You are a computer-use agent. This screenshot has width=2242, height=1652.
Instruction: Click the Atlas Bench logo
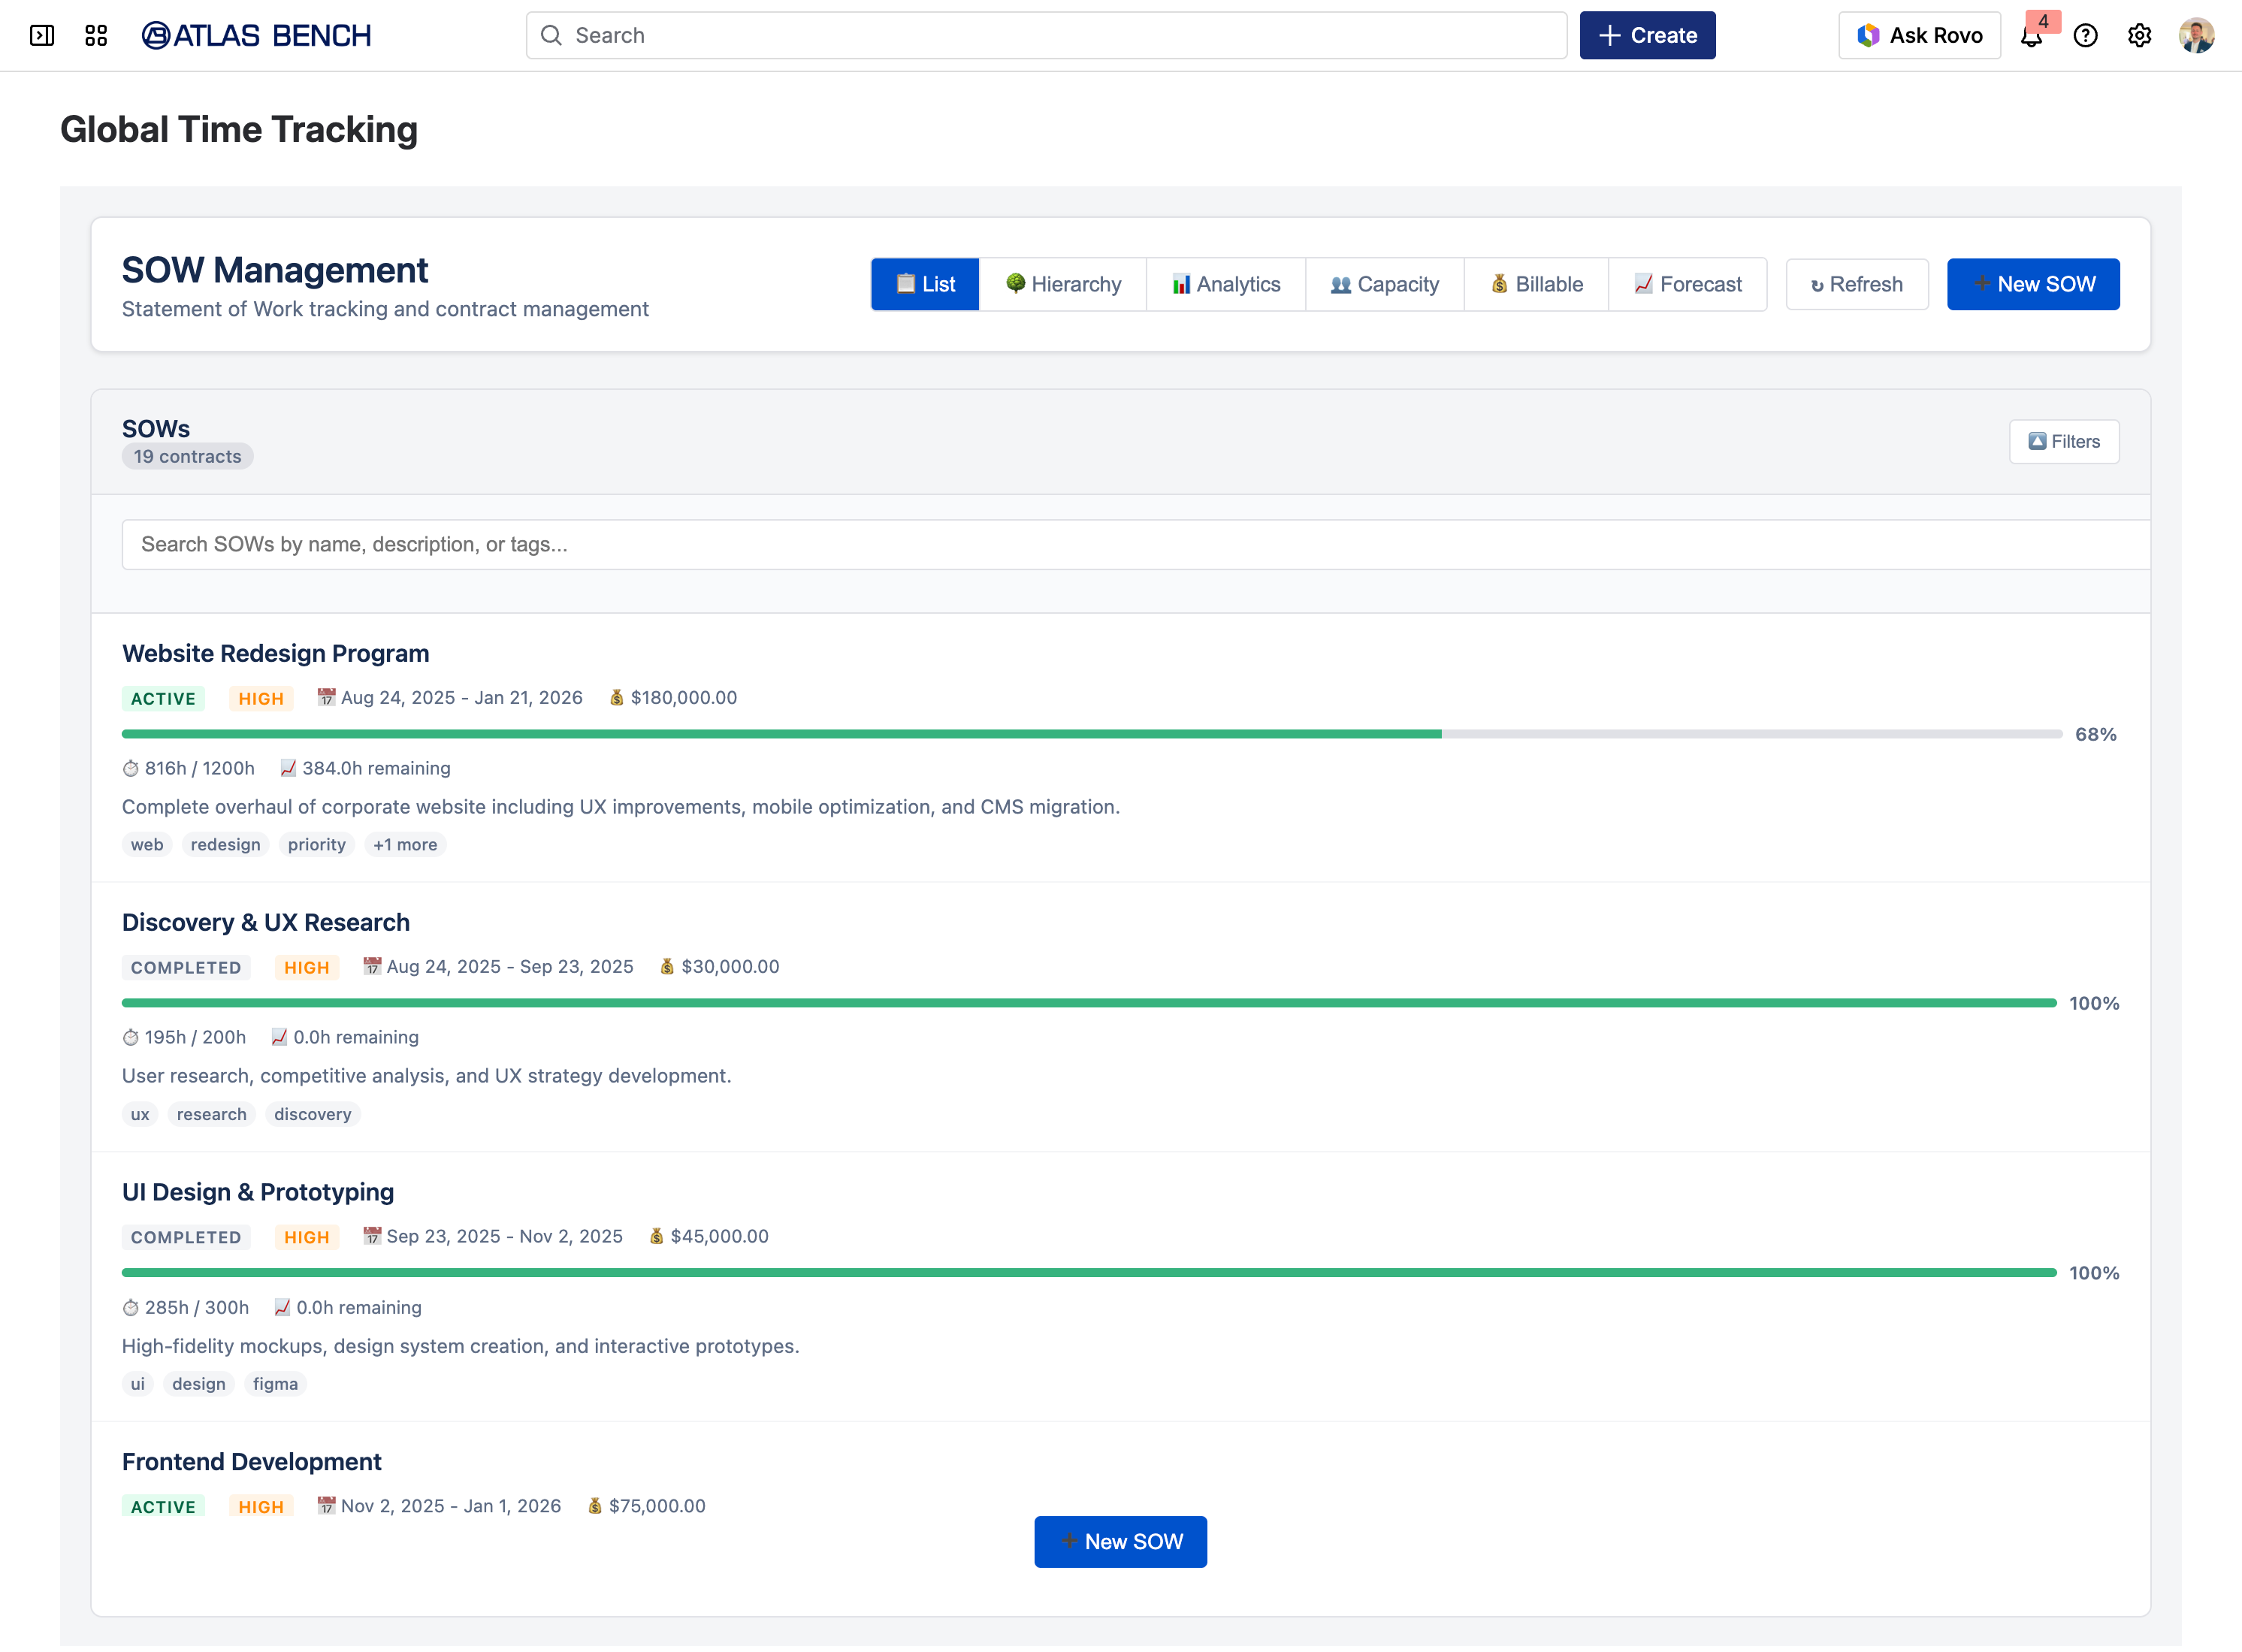[257, 36]
